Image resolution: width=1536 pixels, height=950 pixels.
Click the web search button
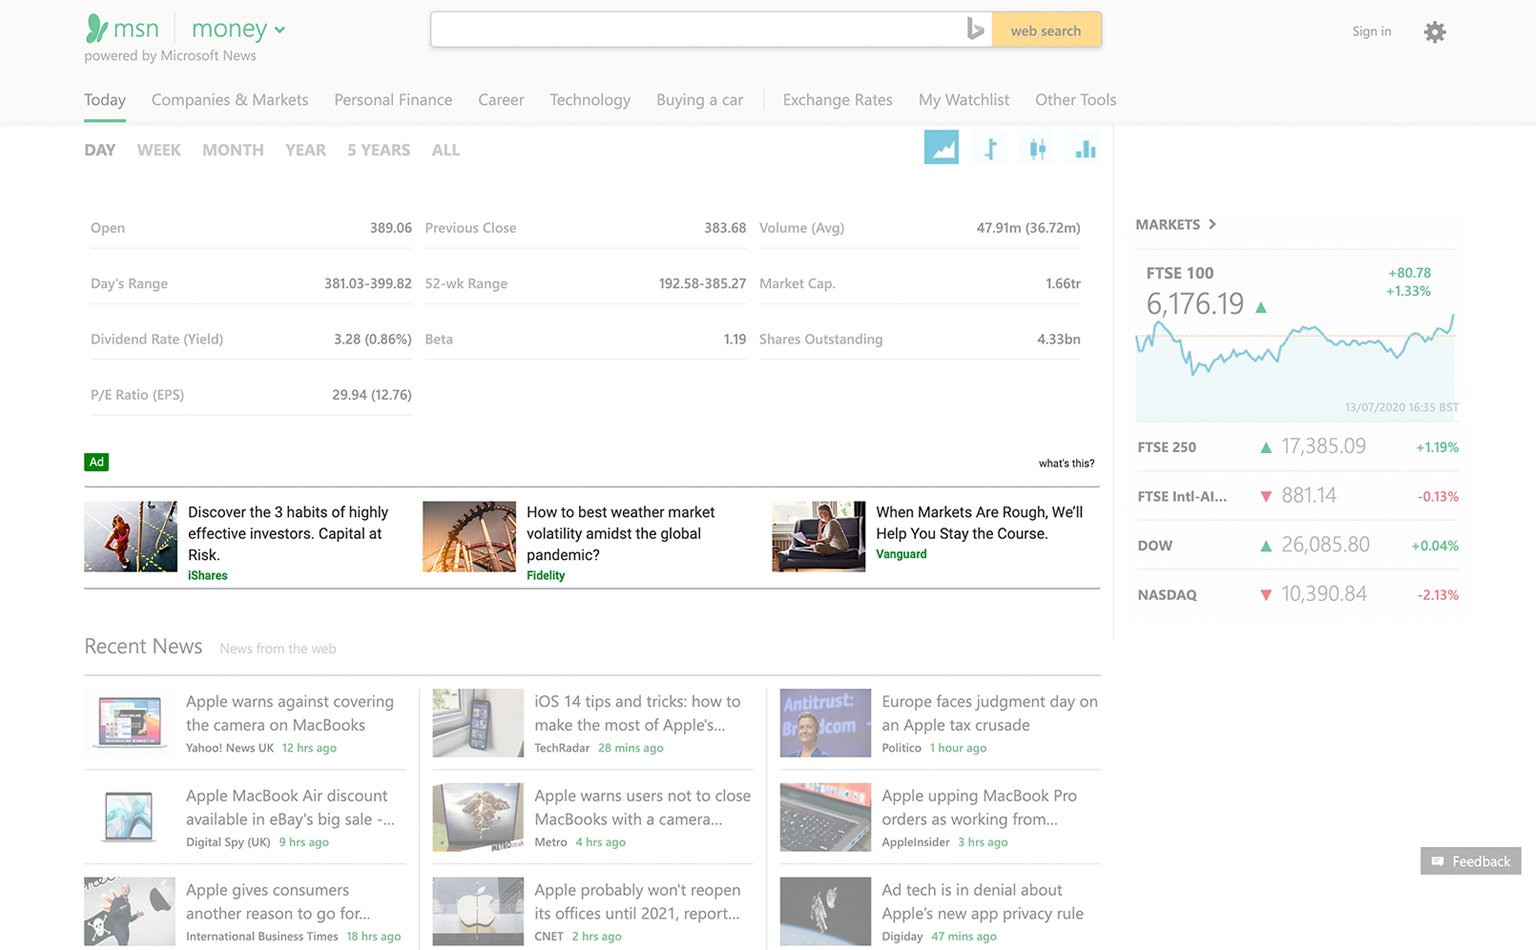click(x=1046, y=30)
